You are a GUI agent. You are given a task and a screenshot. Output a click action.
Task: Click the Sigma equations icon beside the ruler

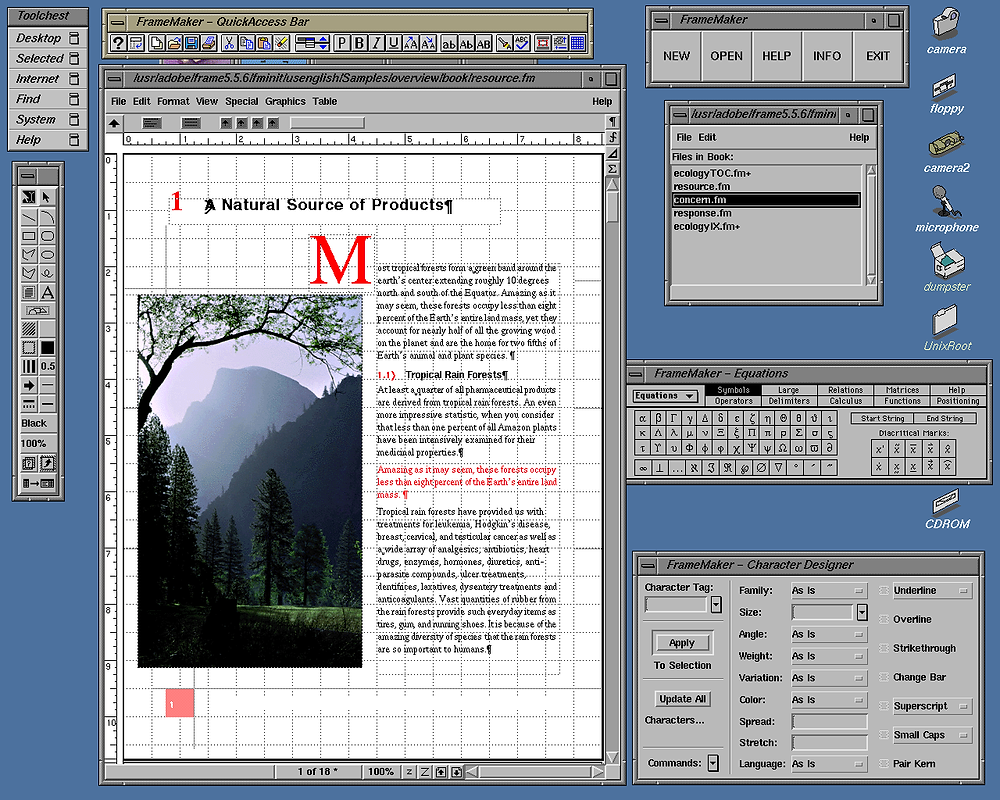coord(612,169)
